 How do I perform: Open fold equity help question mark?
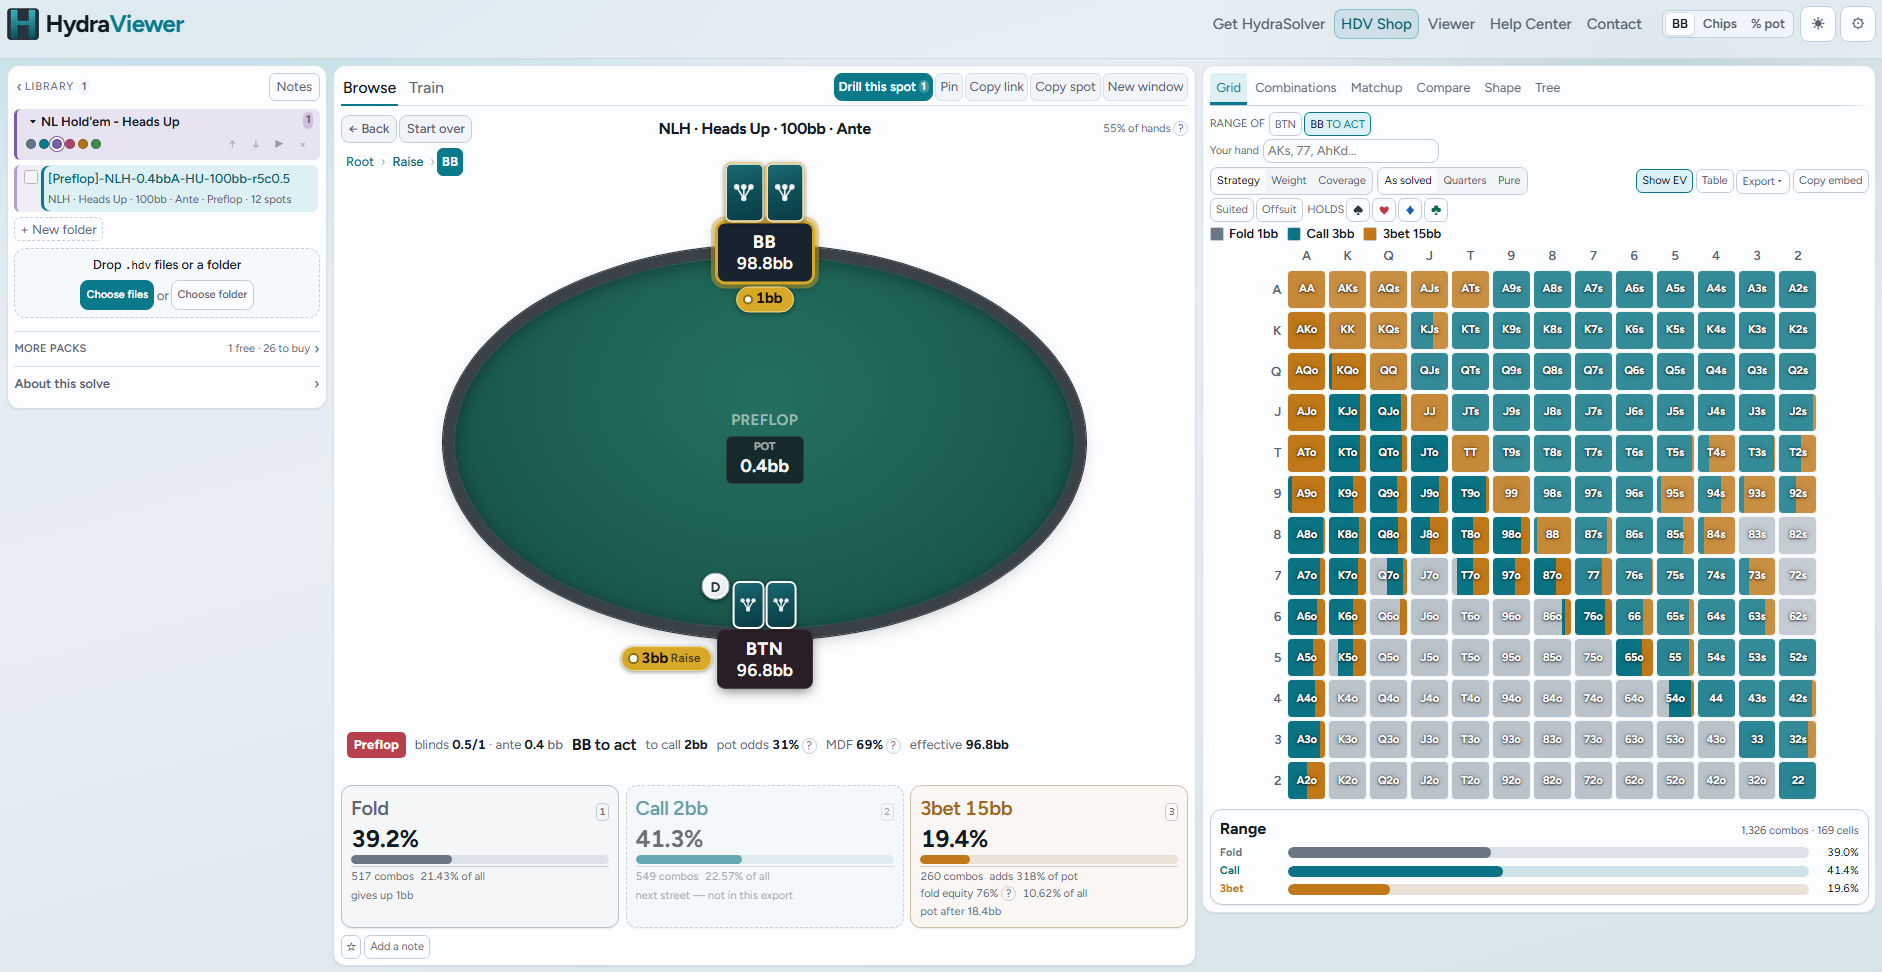(x=1008, y=894)
